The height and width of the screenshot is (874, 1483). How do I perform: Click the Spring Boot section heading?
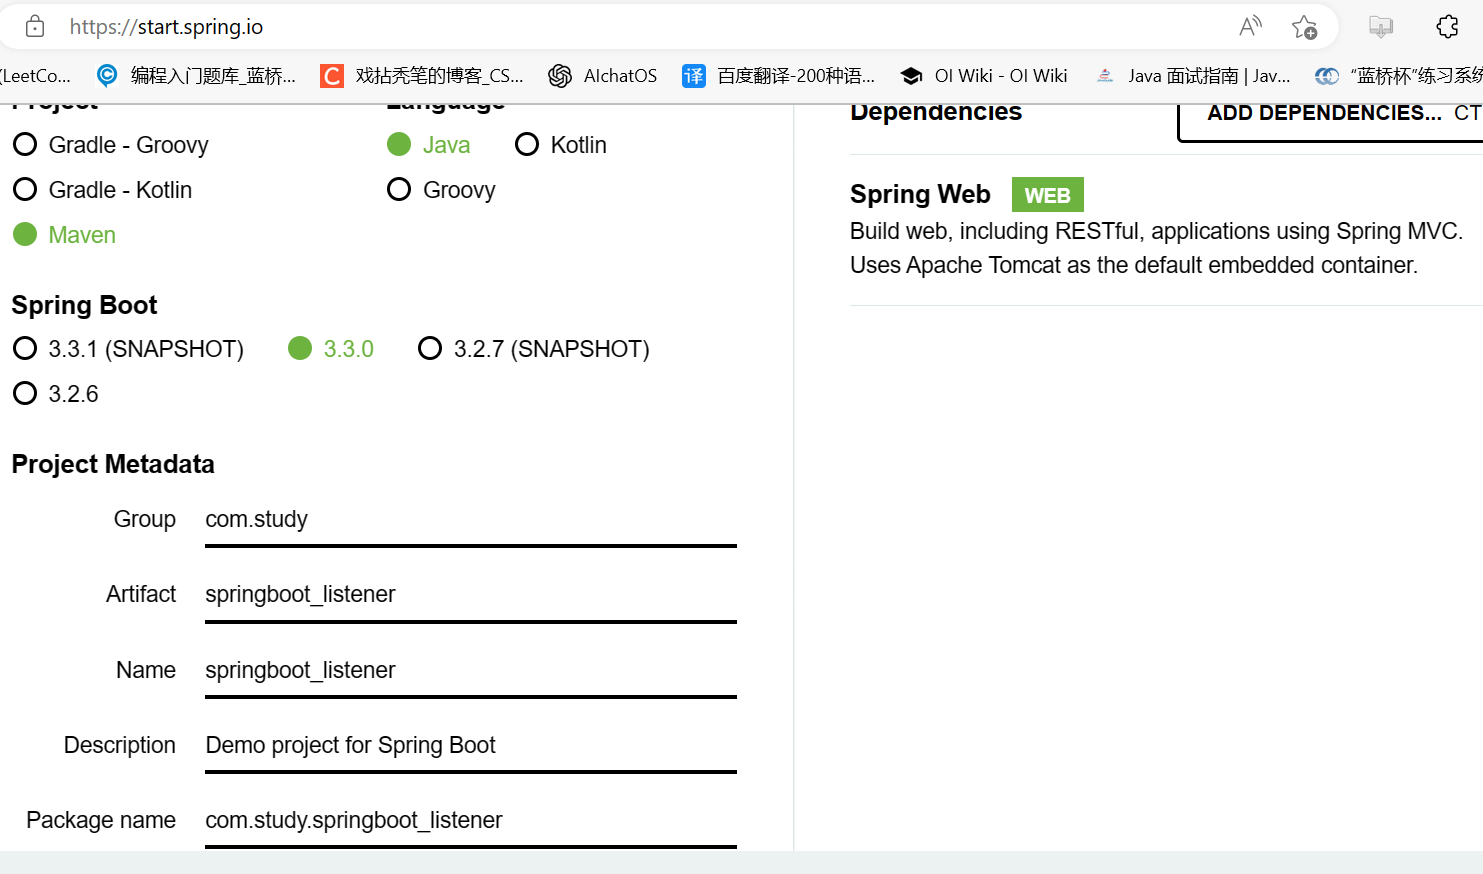(84, 305)
